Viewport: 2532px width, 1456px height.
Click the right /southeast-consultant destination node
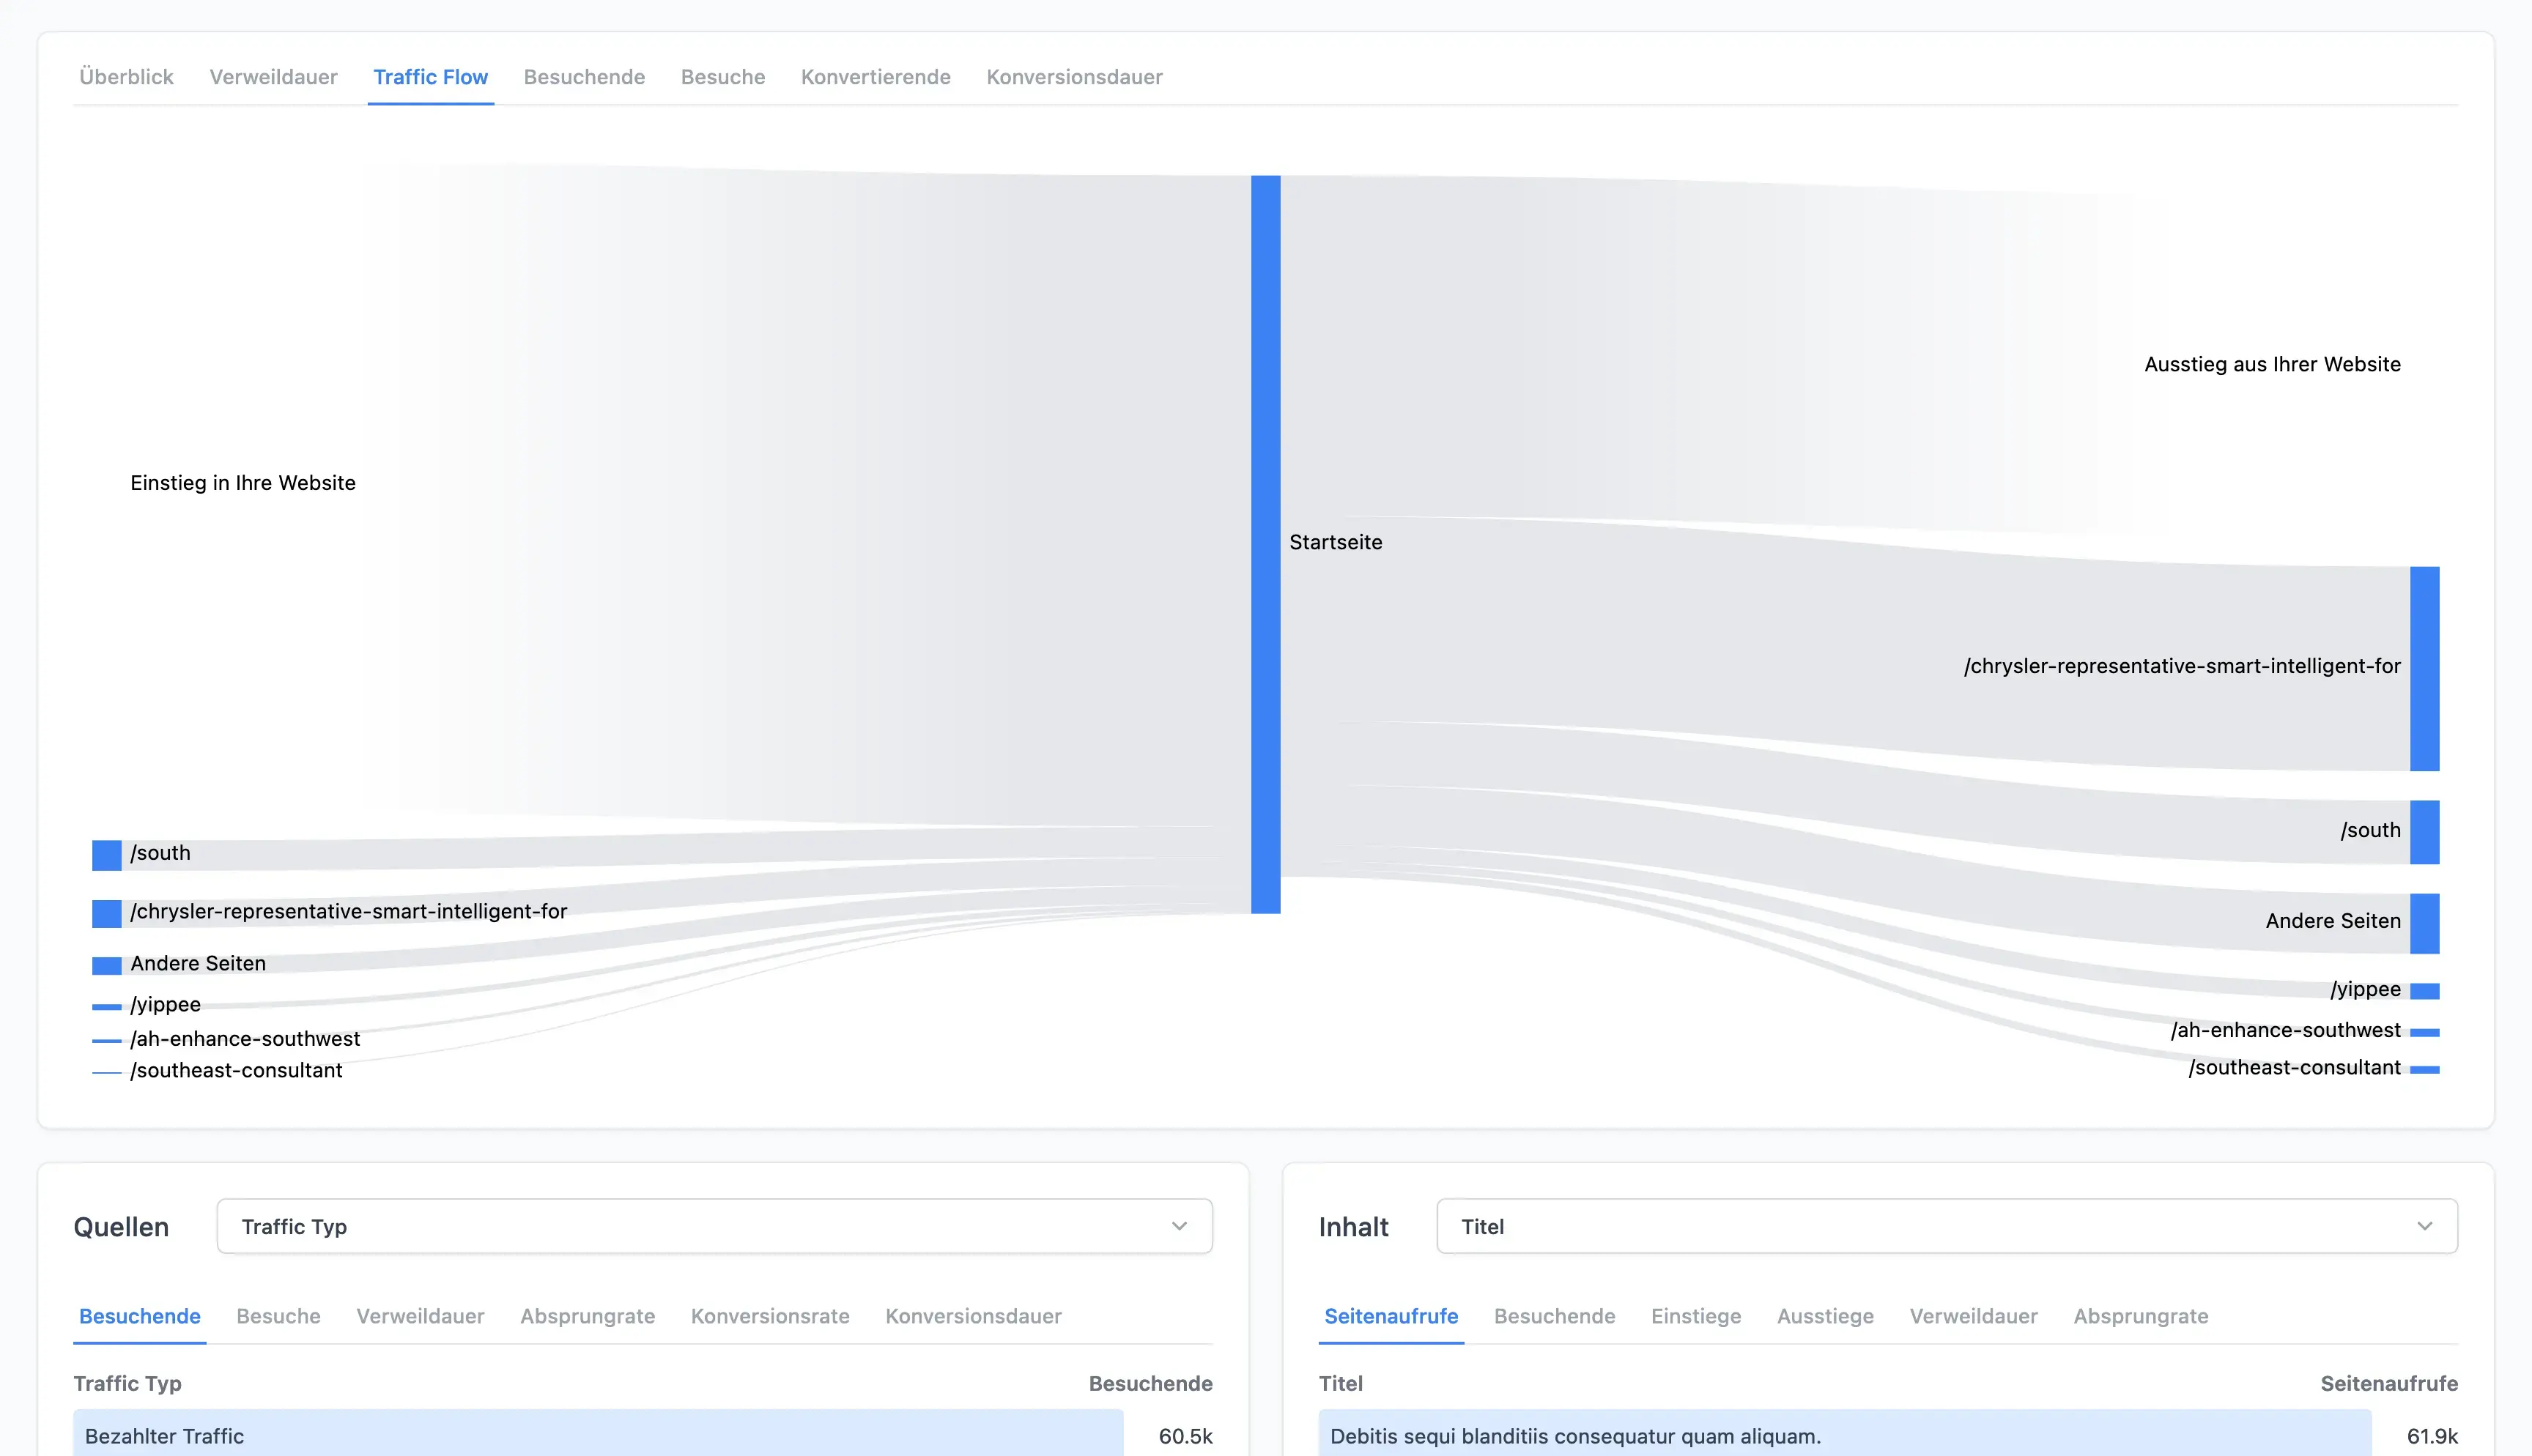pos(2424,1070)
